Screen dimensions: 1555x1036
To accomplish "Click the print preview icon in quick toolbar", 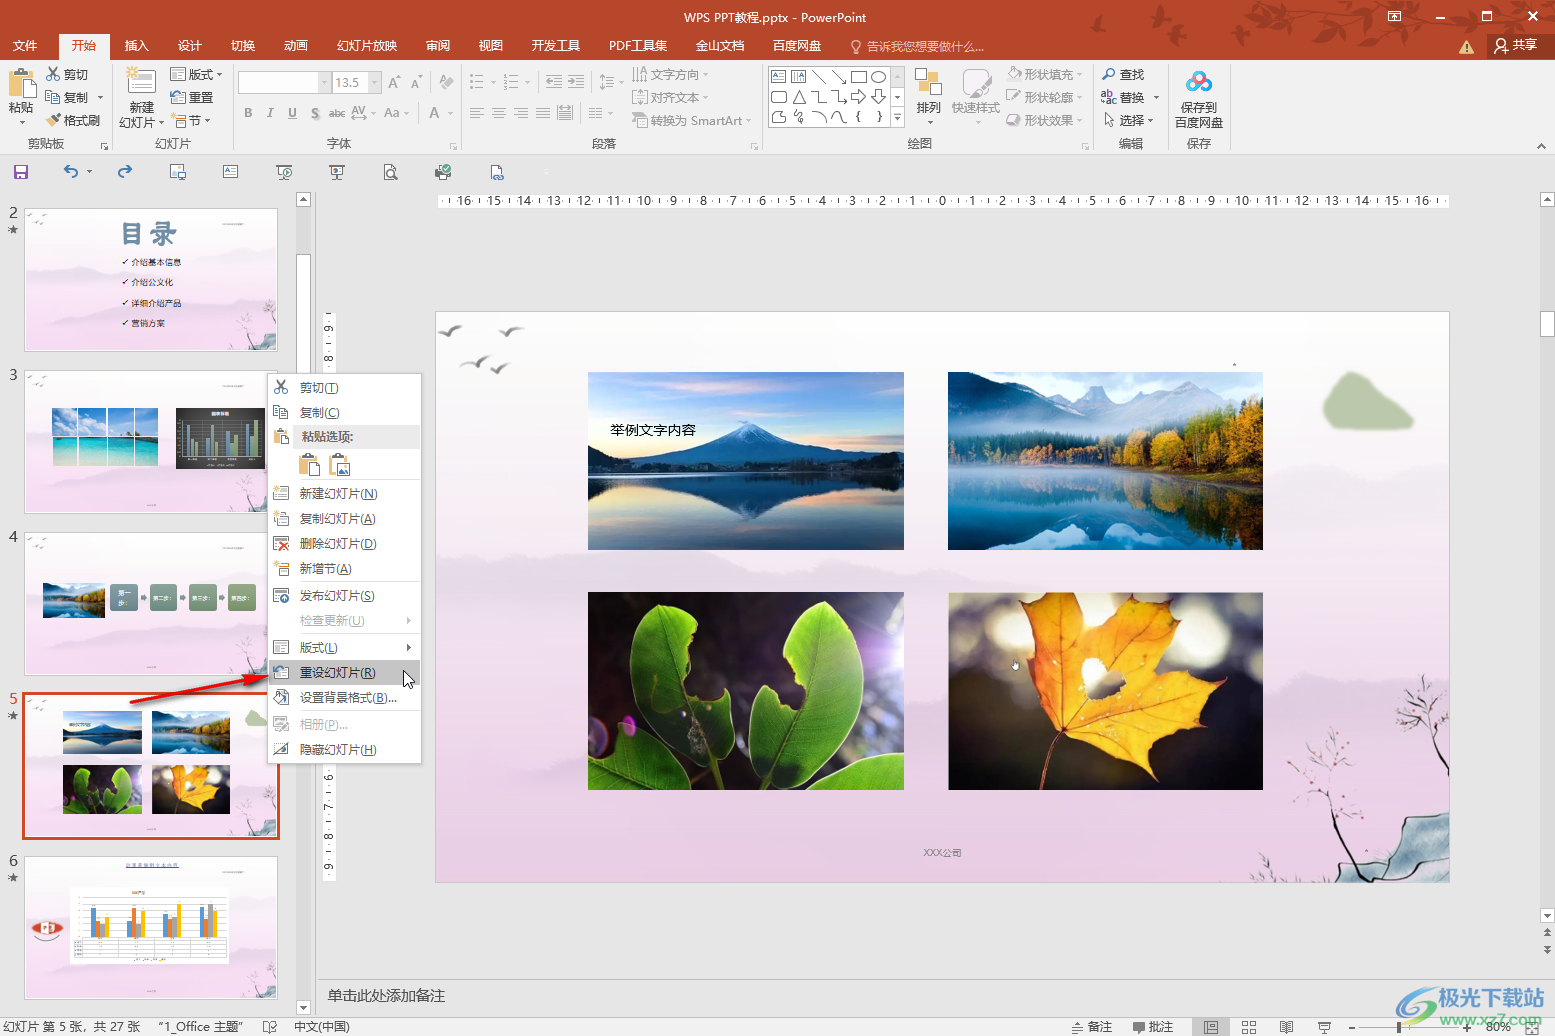I will pos(391,172).
